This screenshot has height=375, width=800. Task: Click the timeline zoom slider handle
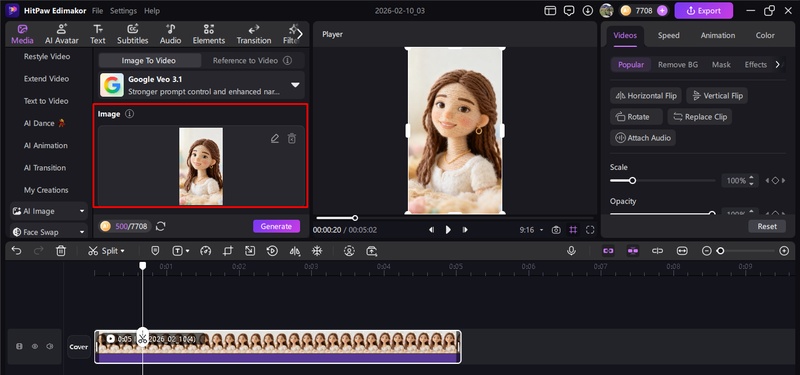[x=720, y=251]
